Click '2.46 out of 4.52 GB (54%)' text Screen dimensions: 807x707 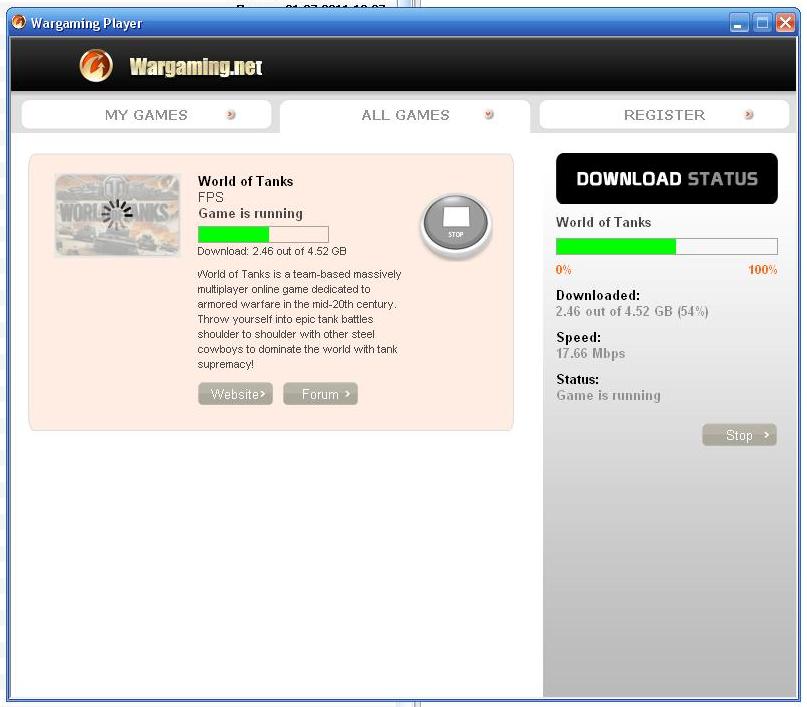[x=632, y=311]
